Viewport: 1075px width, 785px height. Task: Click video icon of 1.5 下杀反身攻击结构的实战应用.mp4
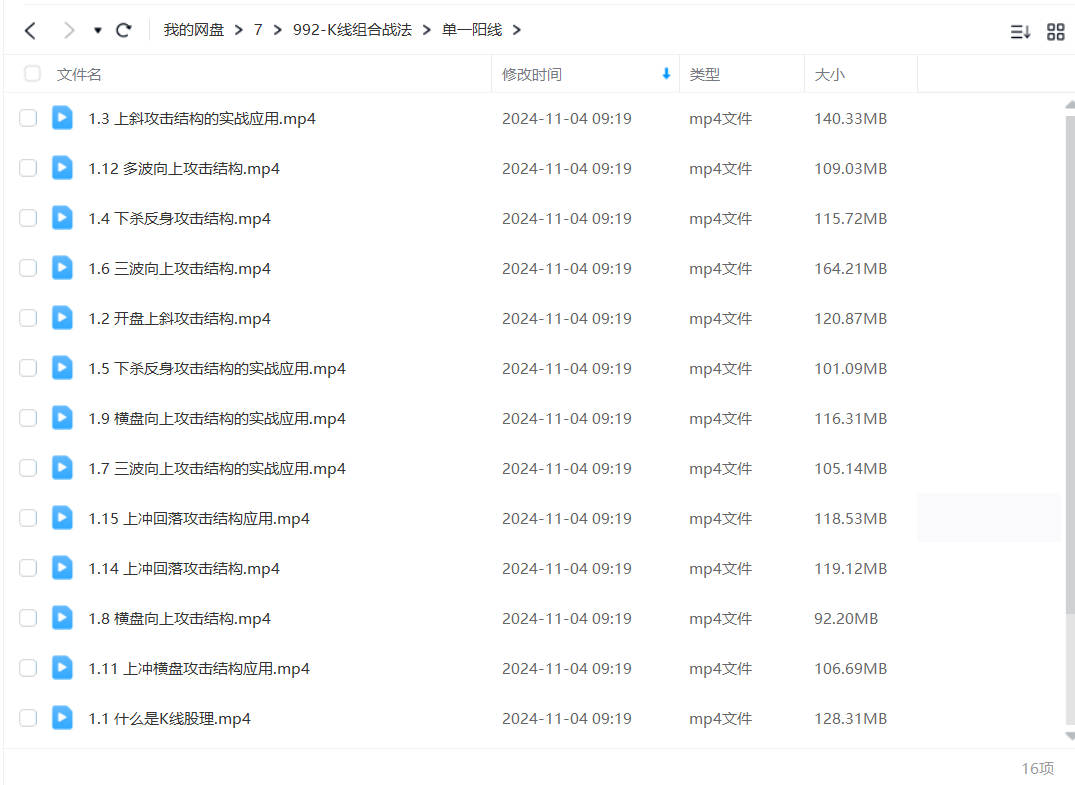62,368
